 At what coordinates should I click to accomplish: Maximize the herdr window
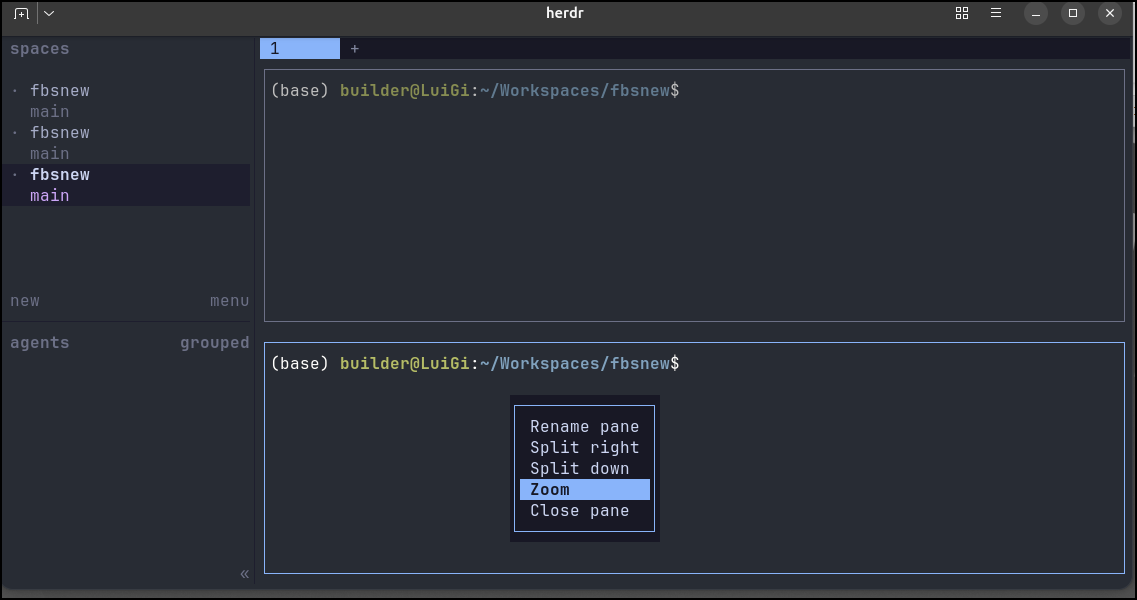click(x=1072, y=13)
